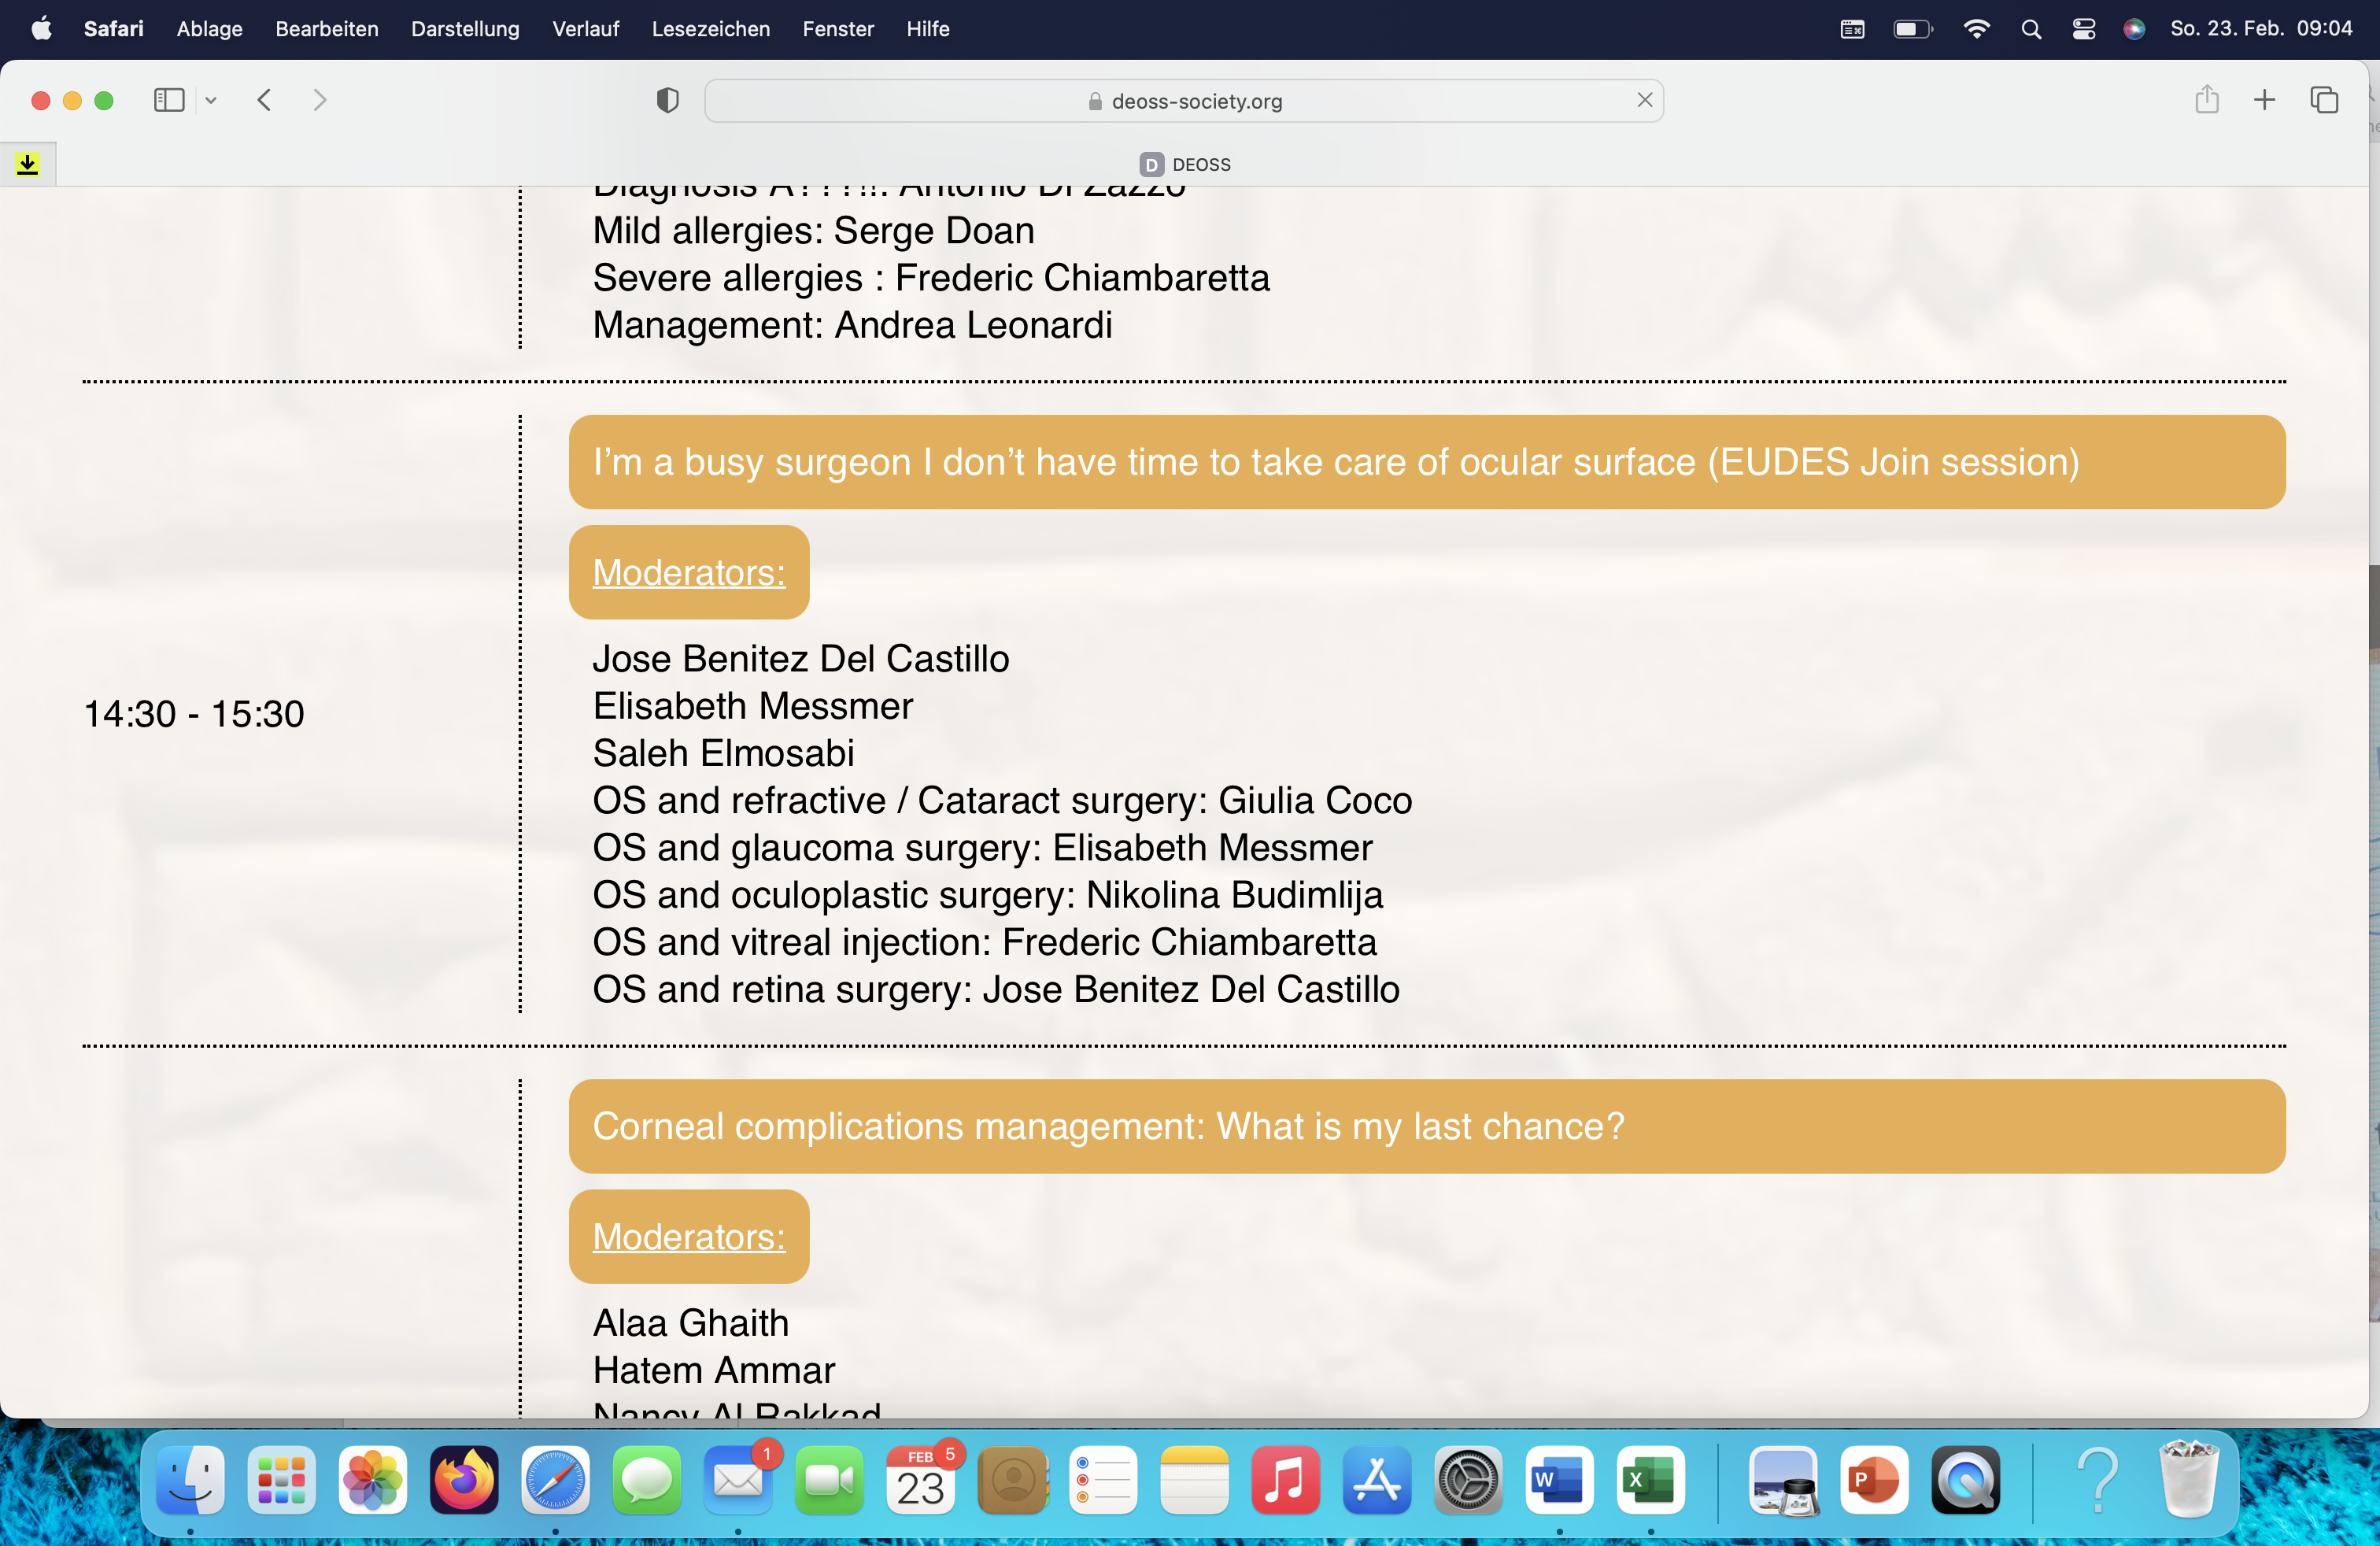Screen dimensions: 2380x1546
Task: Open the Verlauf menu
Action: tap(586, 28)
